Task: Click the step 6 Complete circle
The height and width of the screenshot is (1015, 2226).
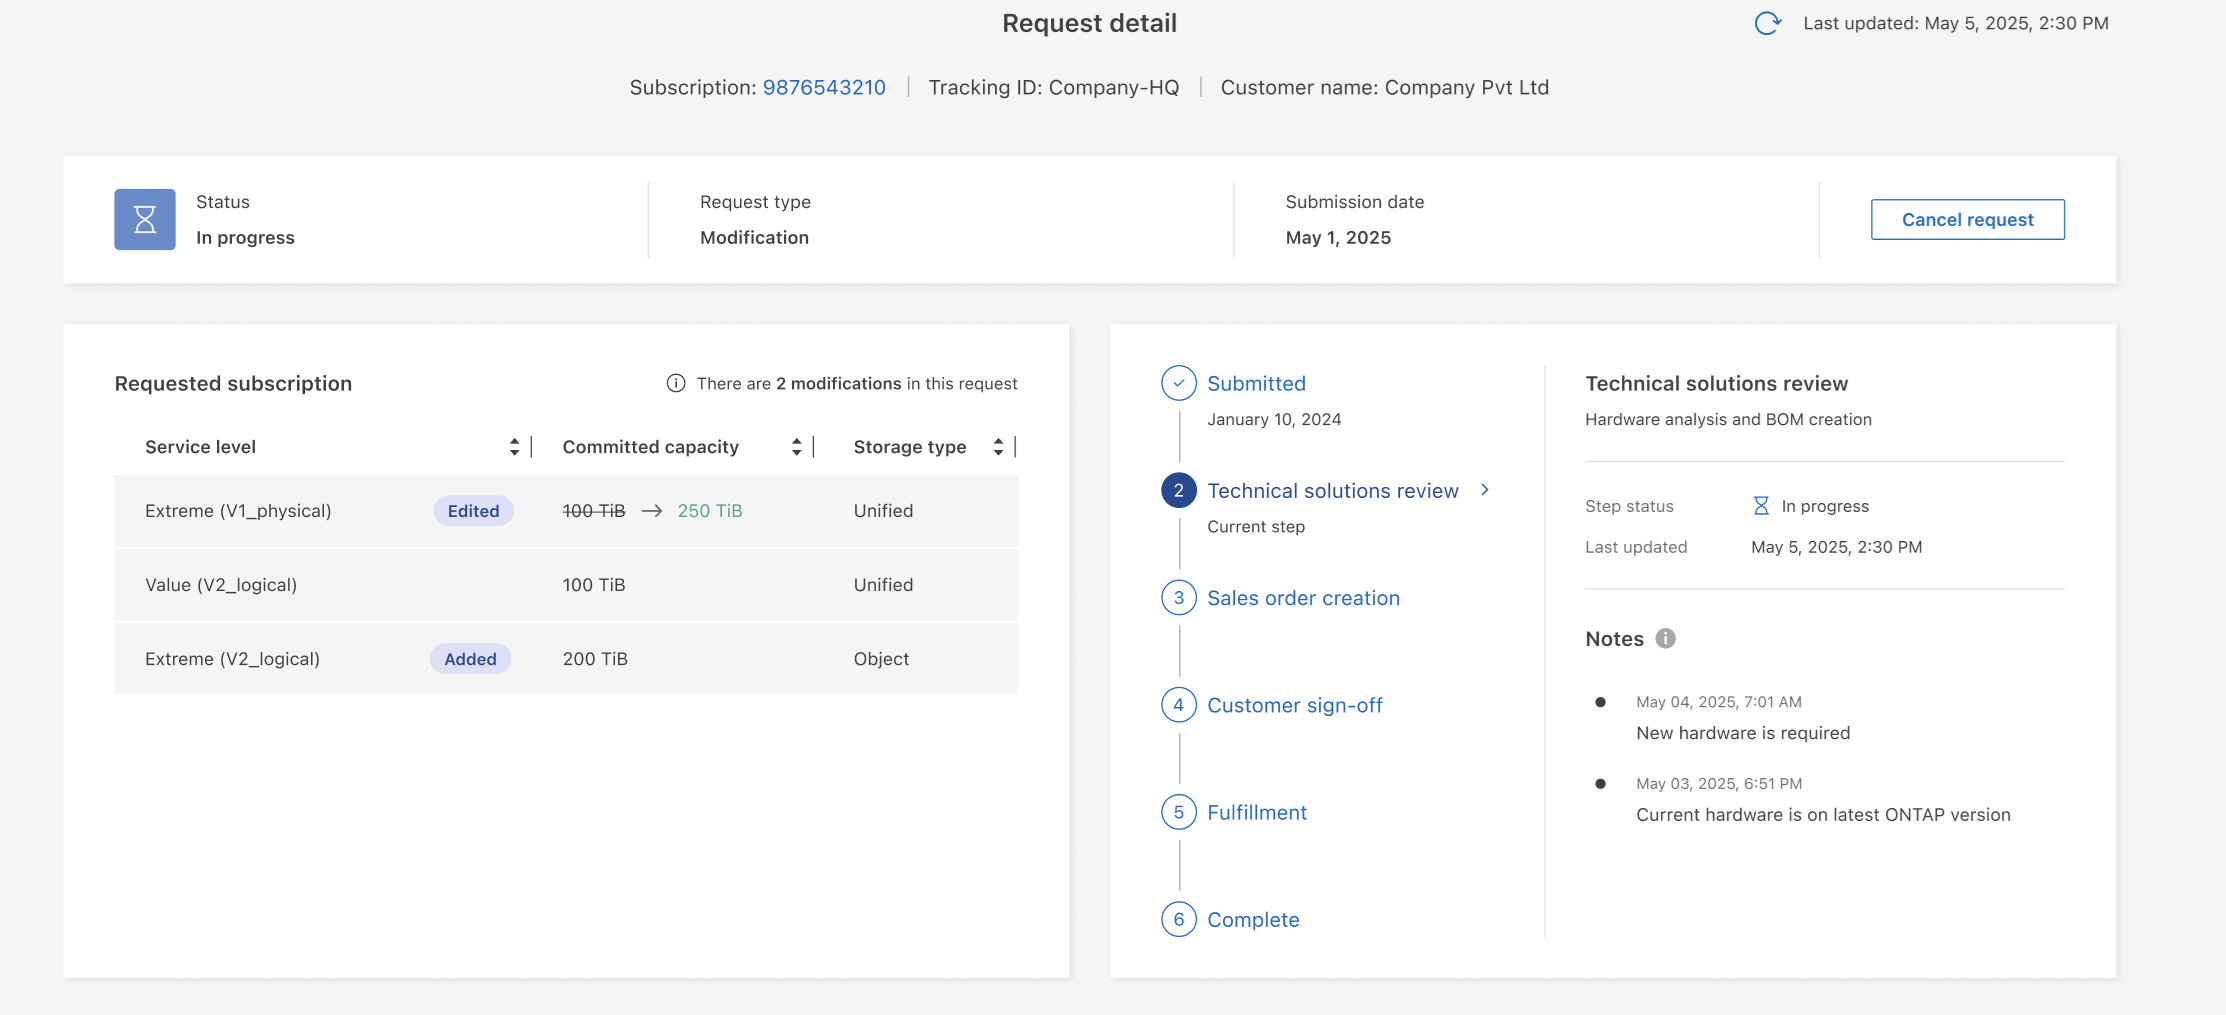Action: (x=1178, y=919)
